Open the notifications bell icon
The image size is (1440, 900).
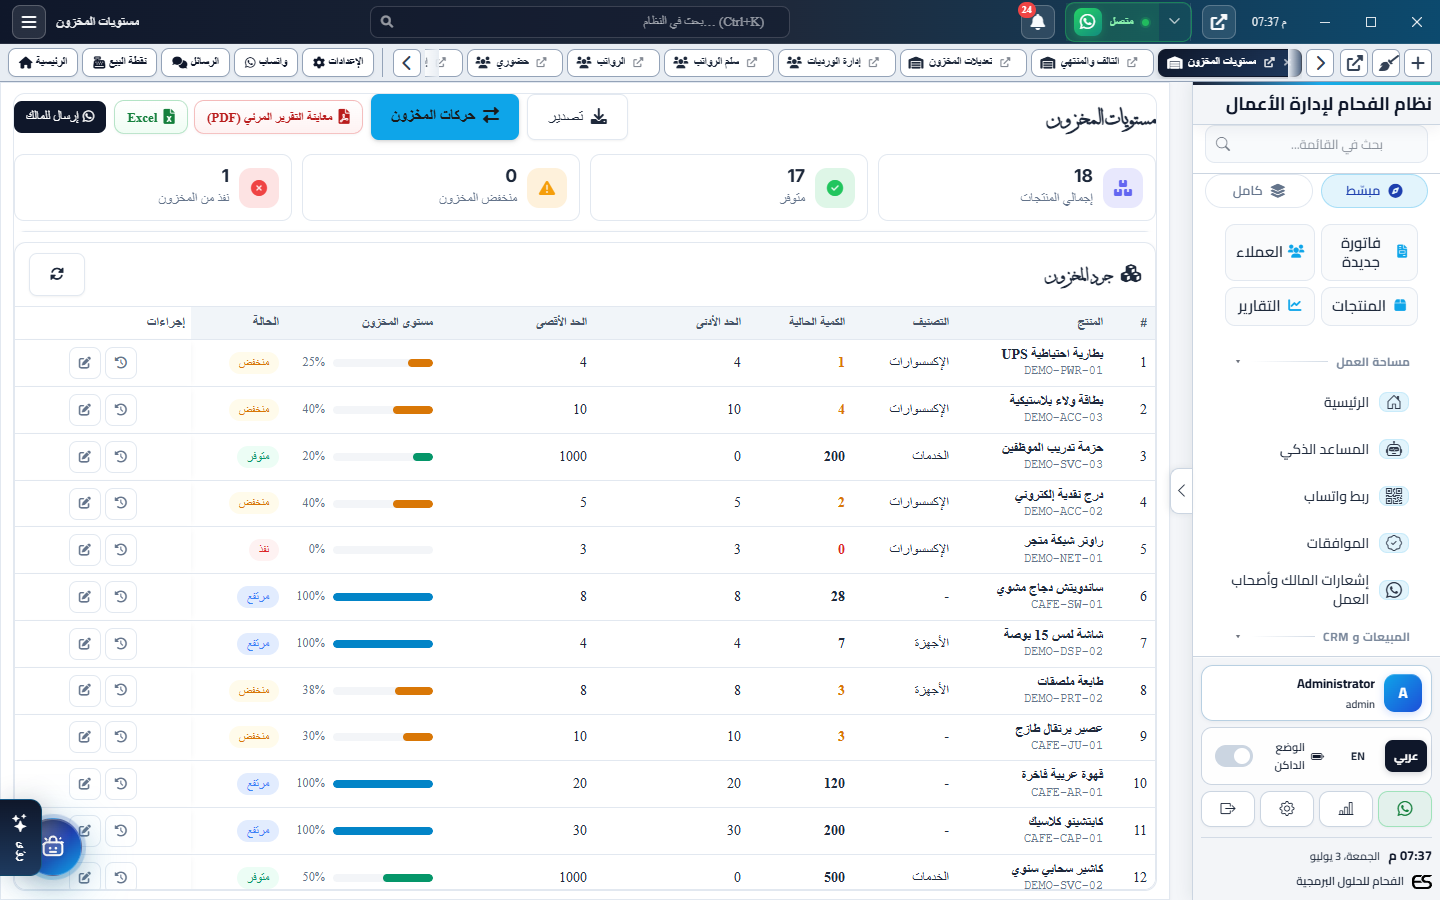[1037, 21]
